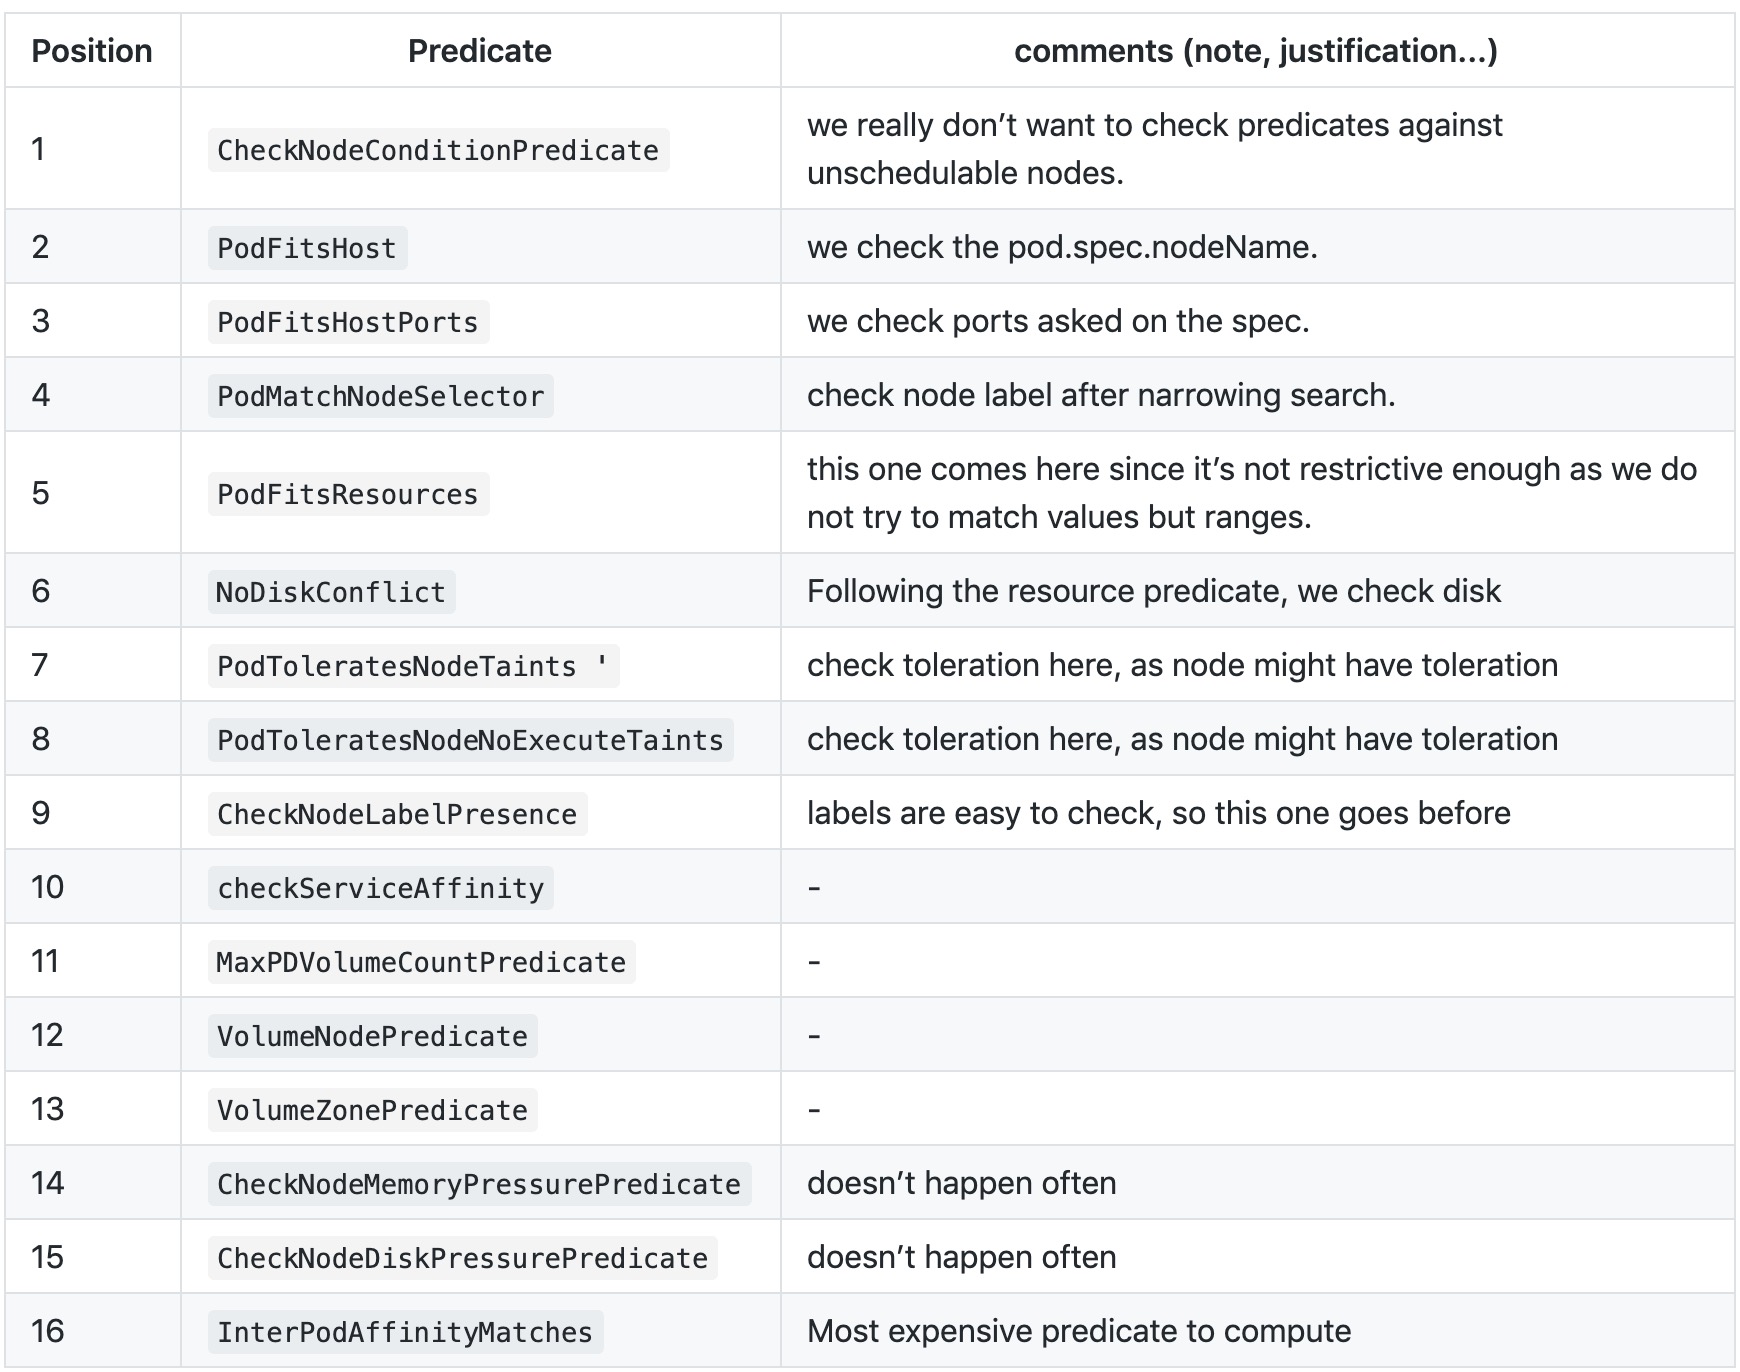Click the PodToleratesNodeTaints code label
The width and height of the screenshot is (1740, 1372).
(412, 666)
